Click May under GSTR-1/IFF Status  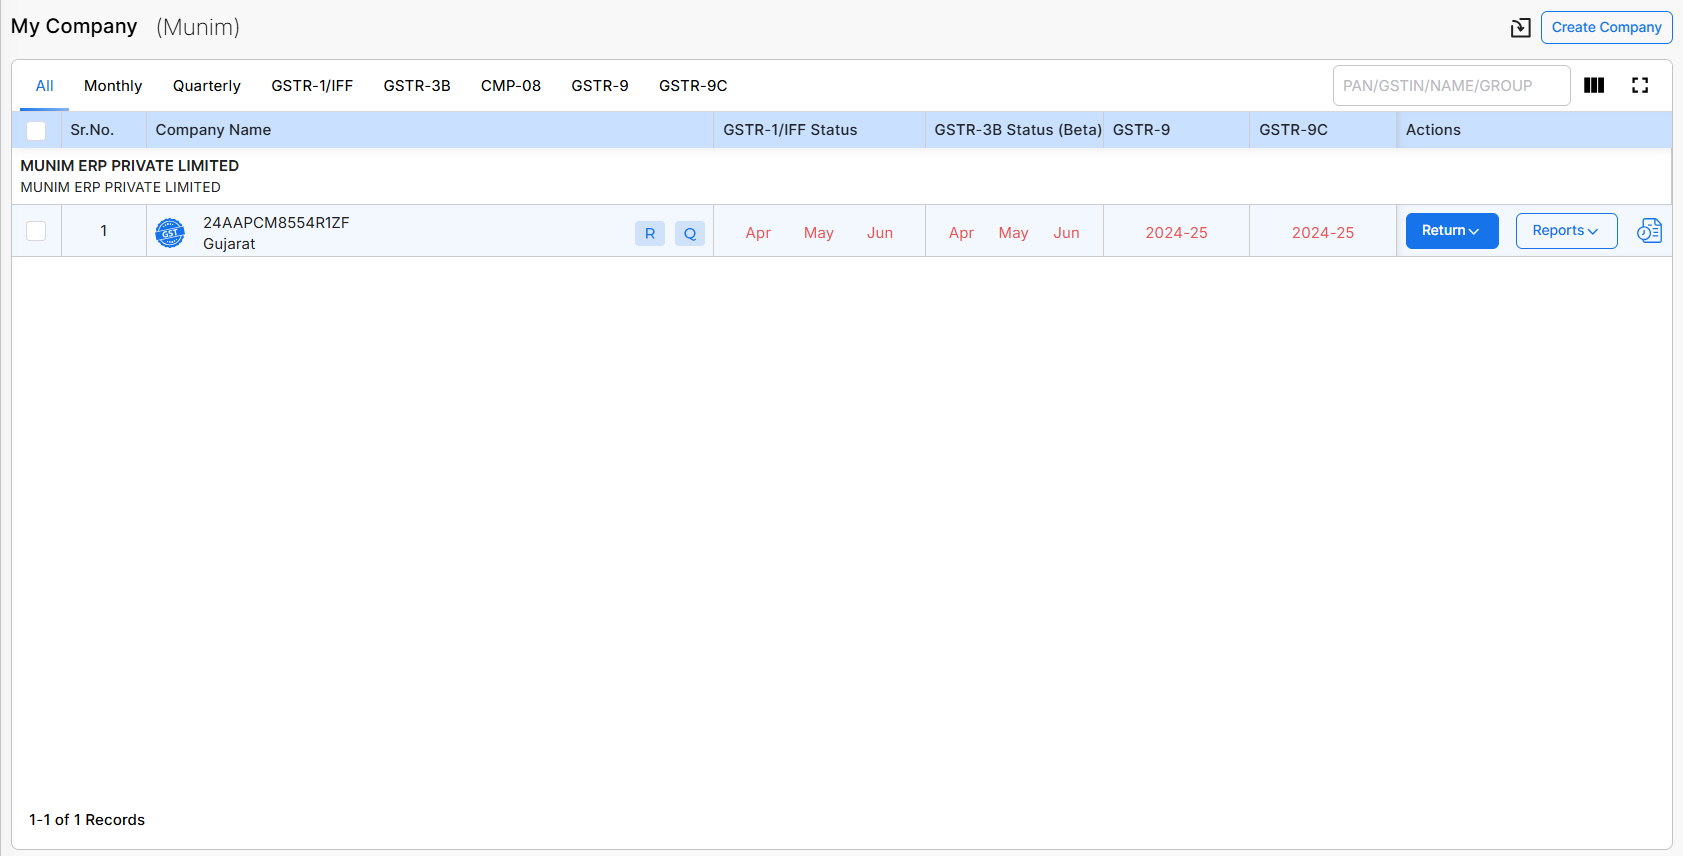point(819,233)
